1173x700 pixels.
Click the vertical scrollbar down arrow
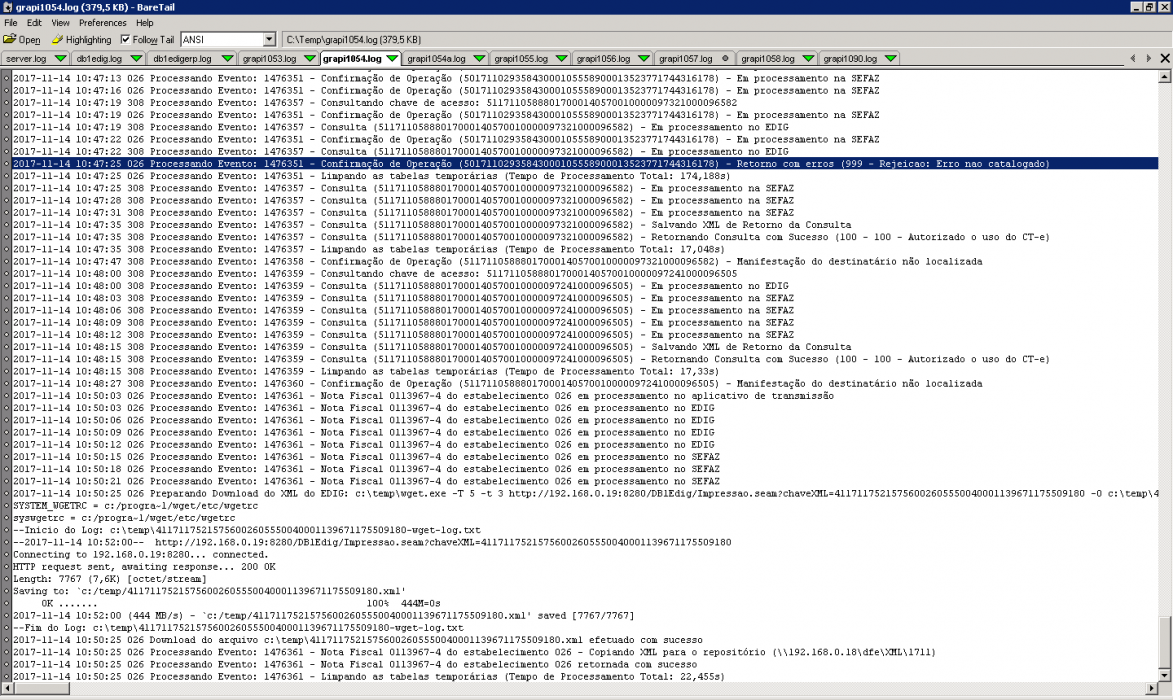click(1165, 675)
